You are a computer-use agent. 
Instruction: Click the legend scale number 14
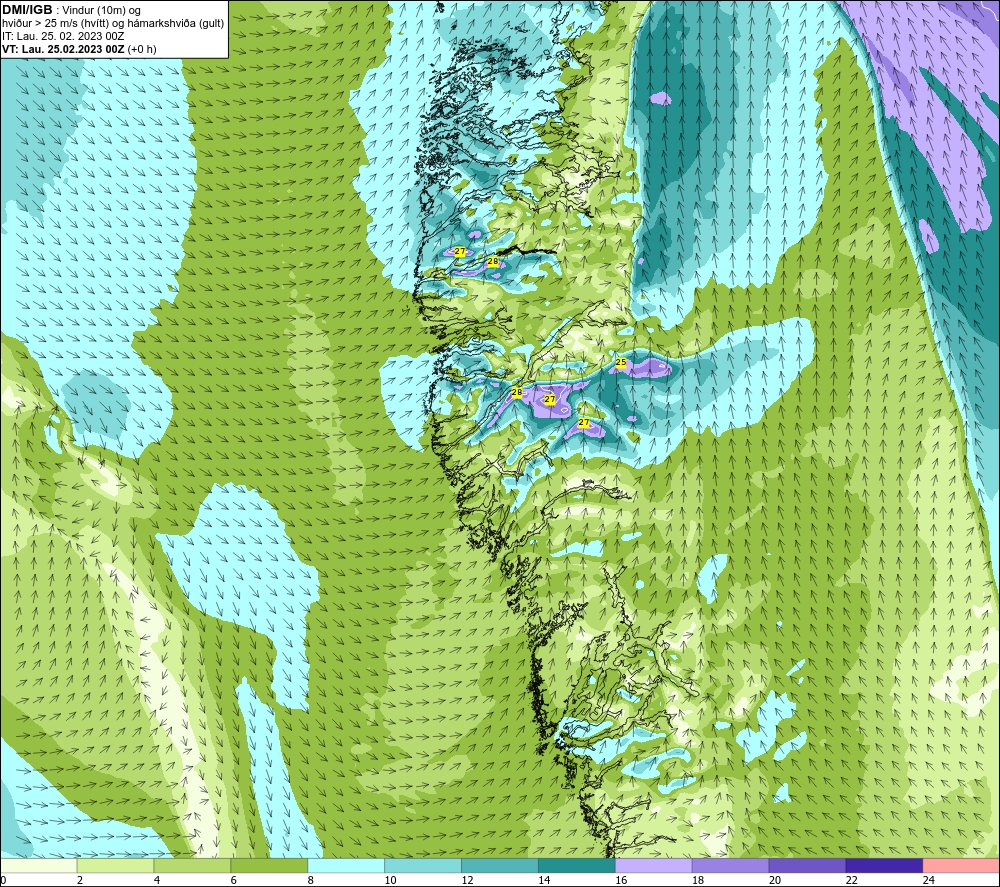544,880
